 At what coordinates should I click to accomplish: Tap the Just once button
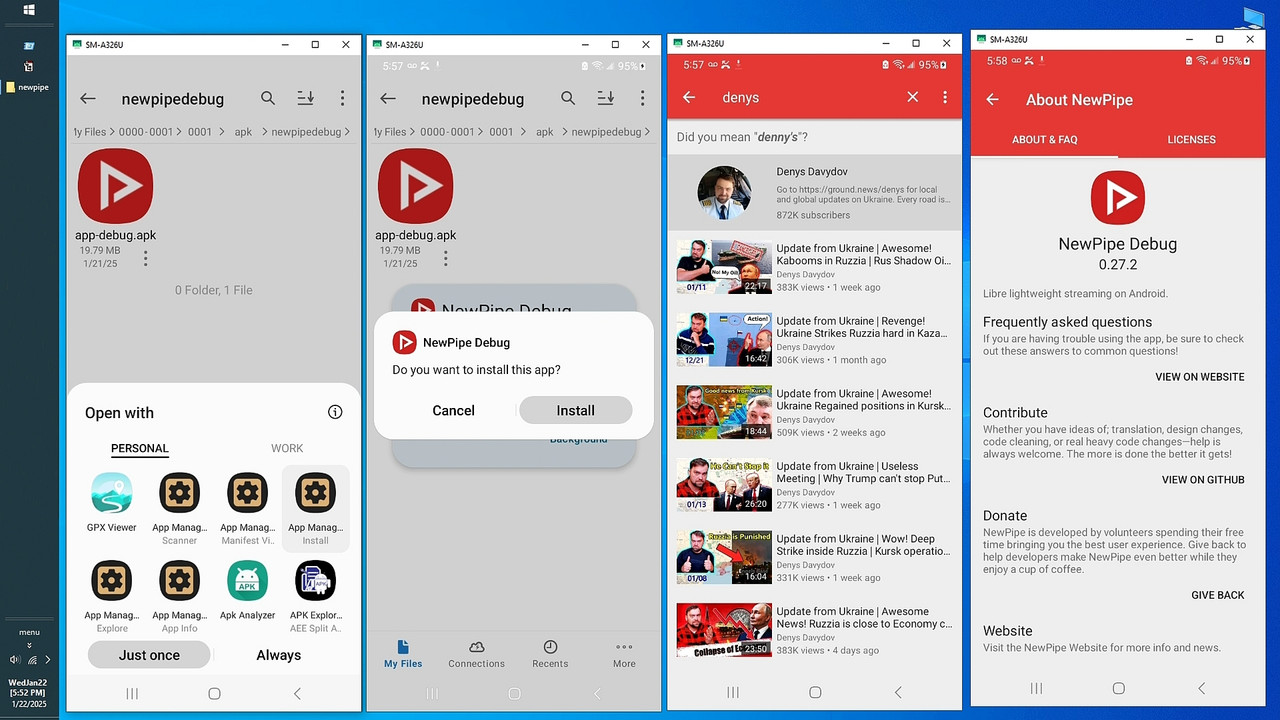(149, 655)
